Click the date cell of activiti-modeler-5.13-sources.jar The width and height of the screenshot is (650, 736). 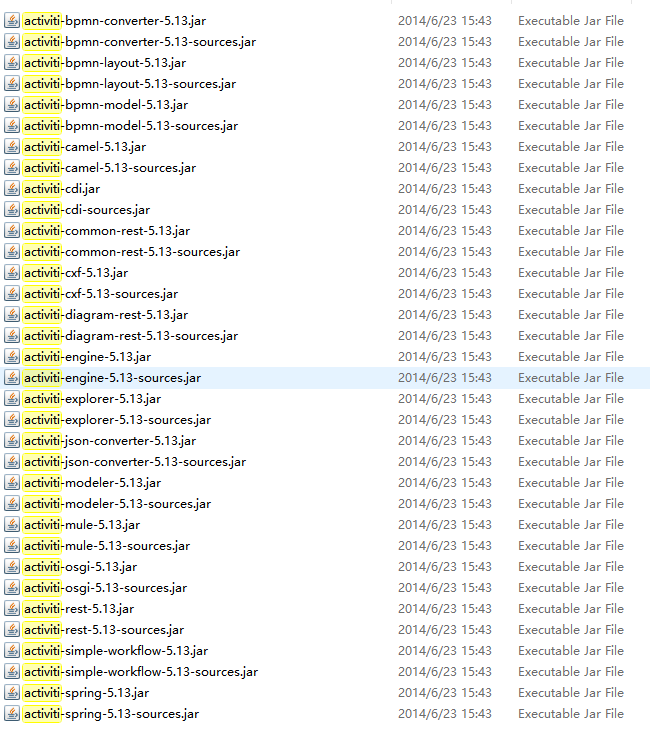tap(445, 504)
